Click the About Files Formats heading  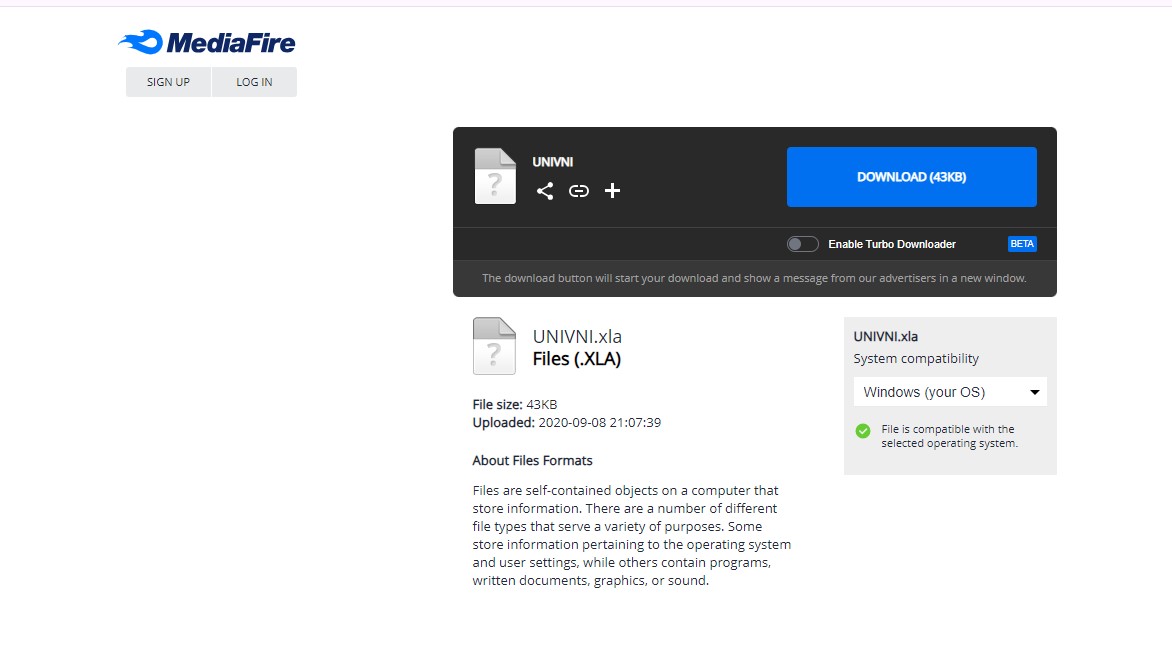pos(532,461)
